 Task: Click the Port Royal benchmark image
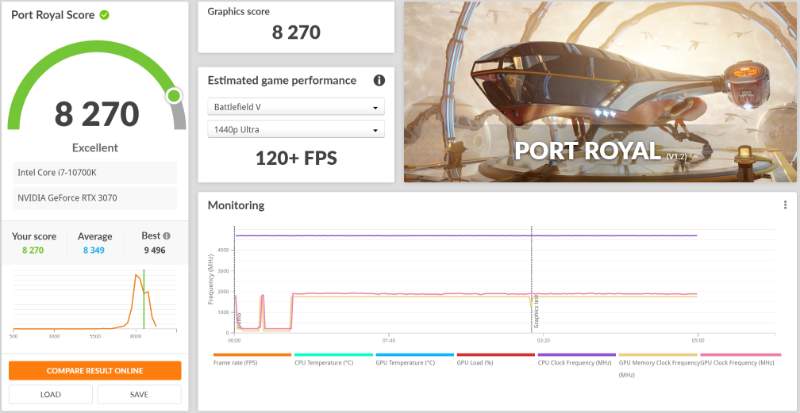click(x=600, y=92)
